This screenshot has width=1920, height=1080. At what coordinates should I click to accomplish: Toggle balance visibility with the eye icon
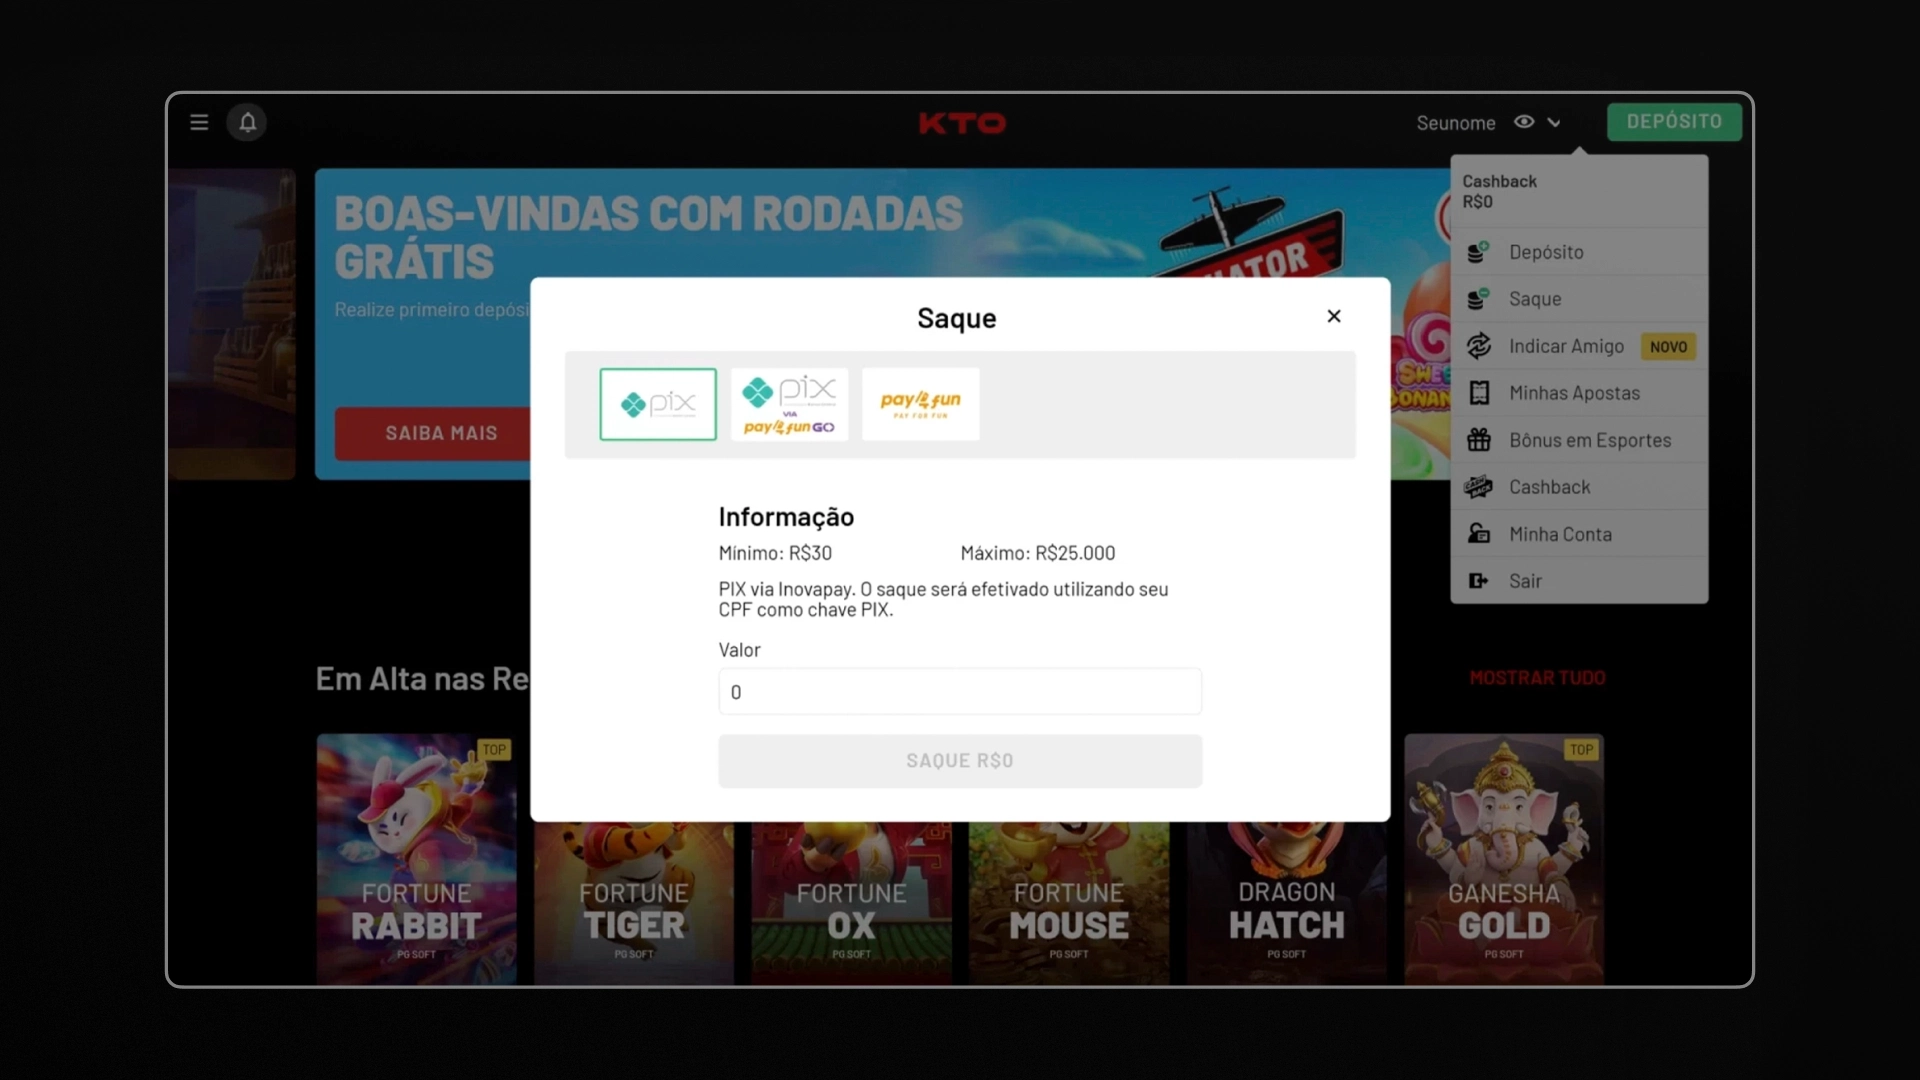pos(1523,121)
